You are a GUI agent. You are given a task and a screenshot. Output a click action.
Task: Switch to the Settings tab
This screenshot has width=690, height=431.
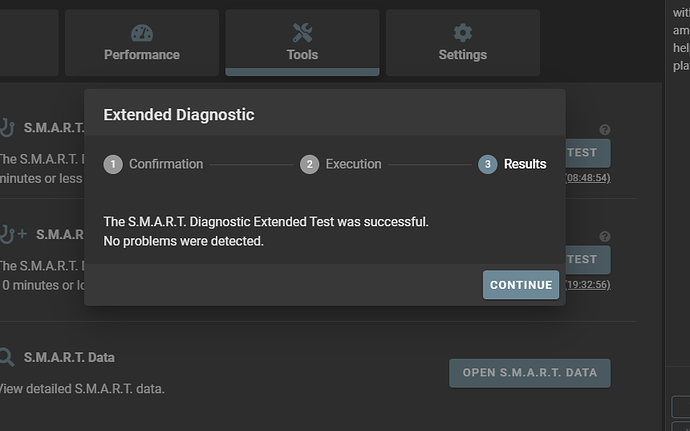coord(462,43)
